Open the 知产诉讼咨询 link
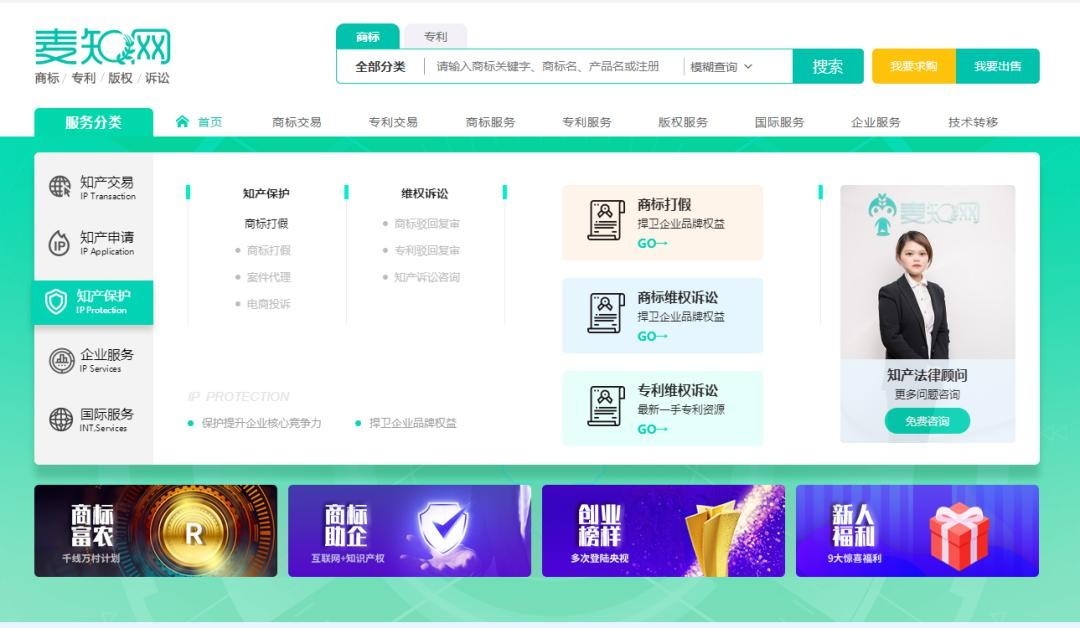This screenshot has height=628, width=1080. (x=427, y=277)
